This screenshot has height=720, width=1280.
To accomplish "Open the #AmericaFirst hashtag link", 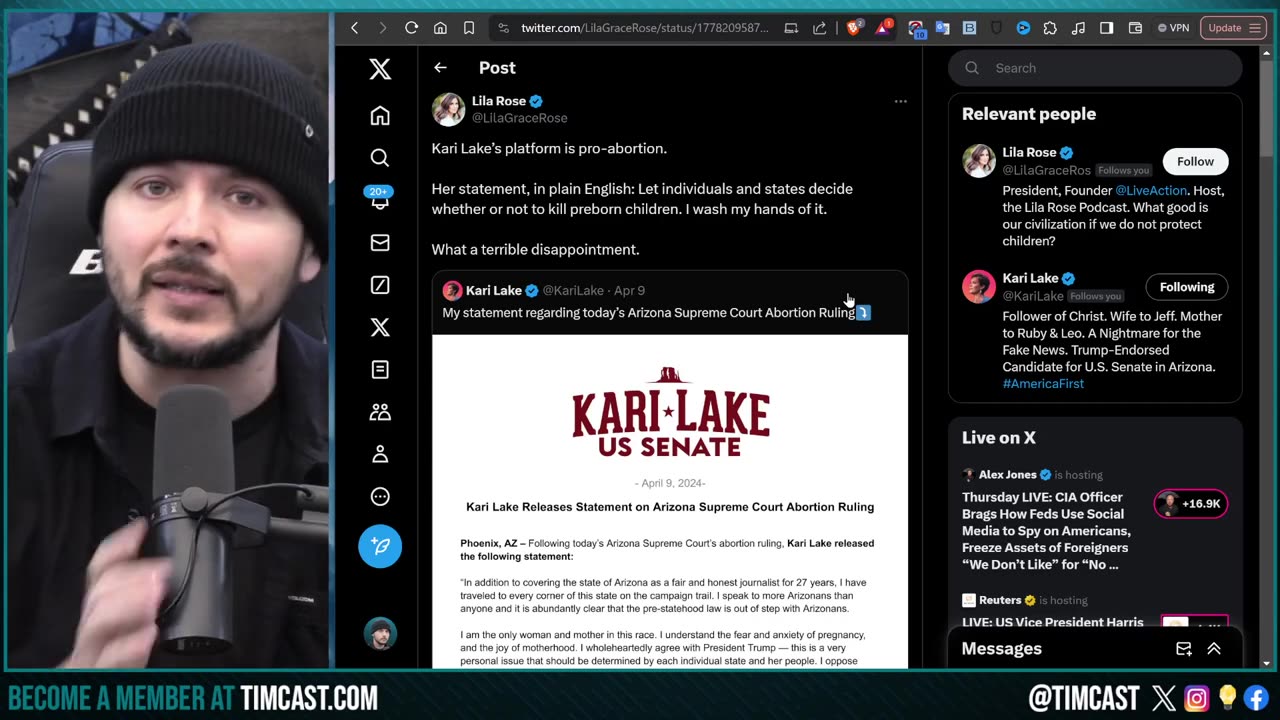I will click(x=1043, y=384).
